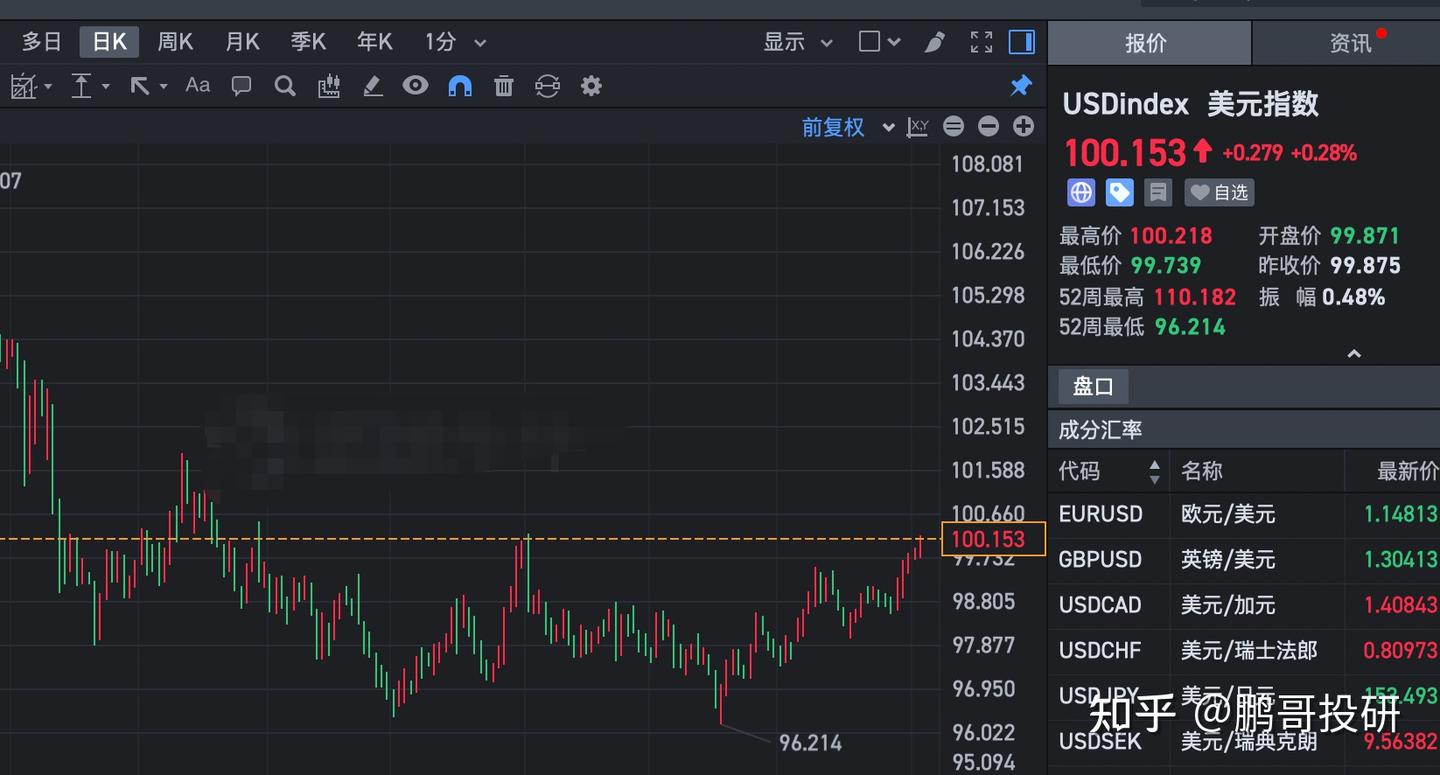Open the chart settings gear
Image resolution: width=1440 pixels, height=775 pixels.
point(590,85)
